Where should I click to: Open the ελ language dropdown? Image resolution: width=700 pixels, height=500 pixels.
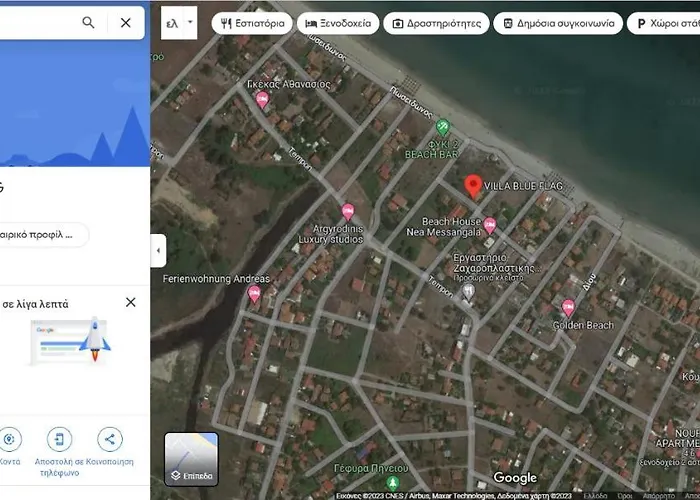click(180, 22)
